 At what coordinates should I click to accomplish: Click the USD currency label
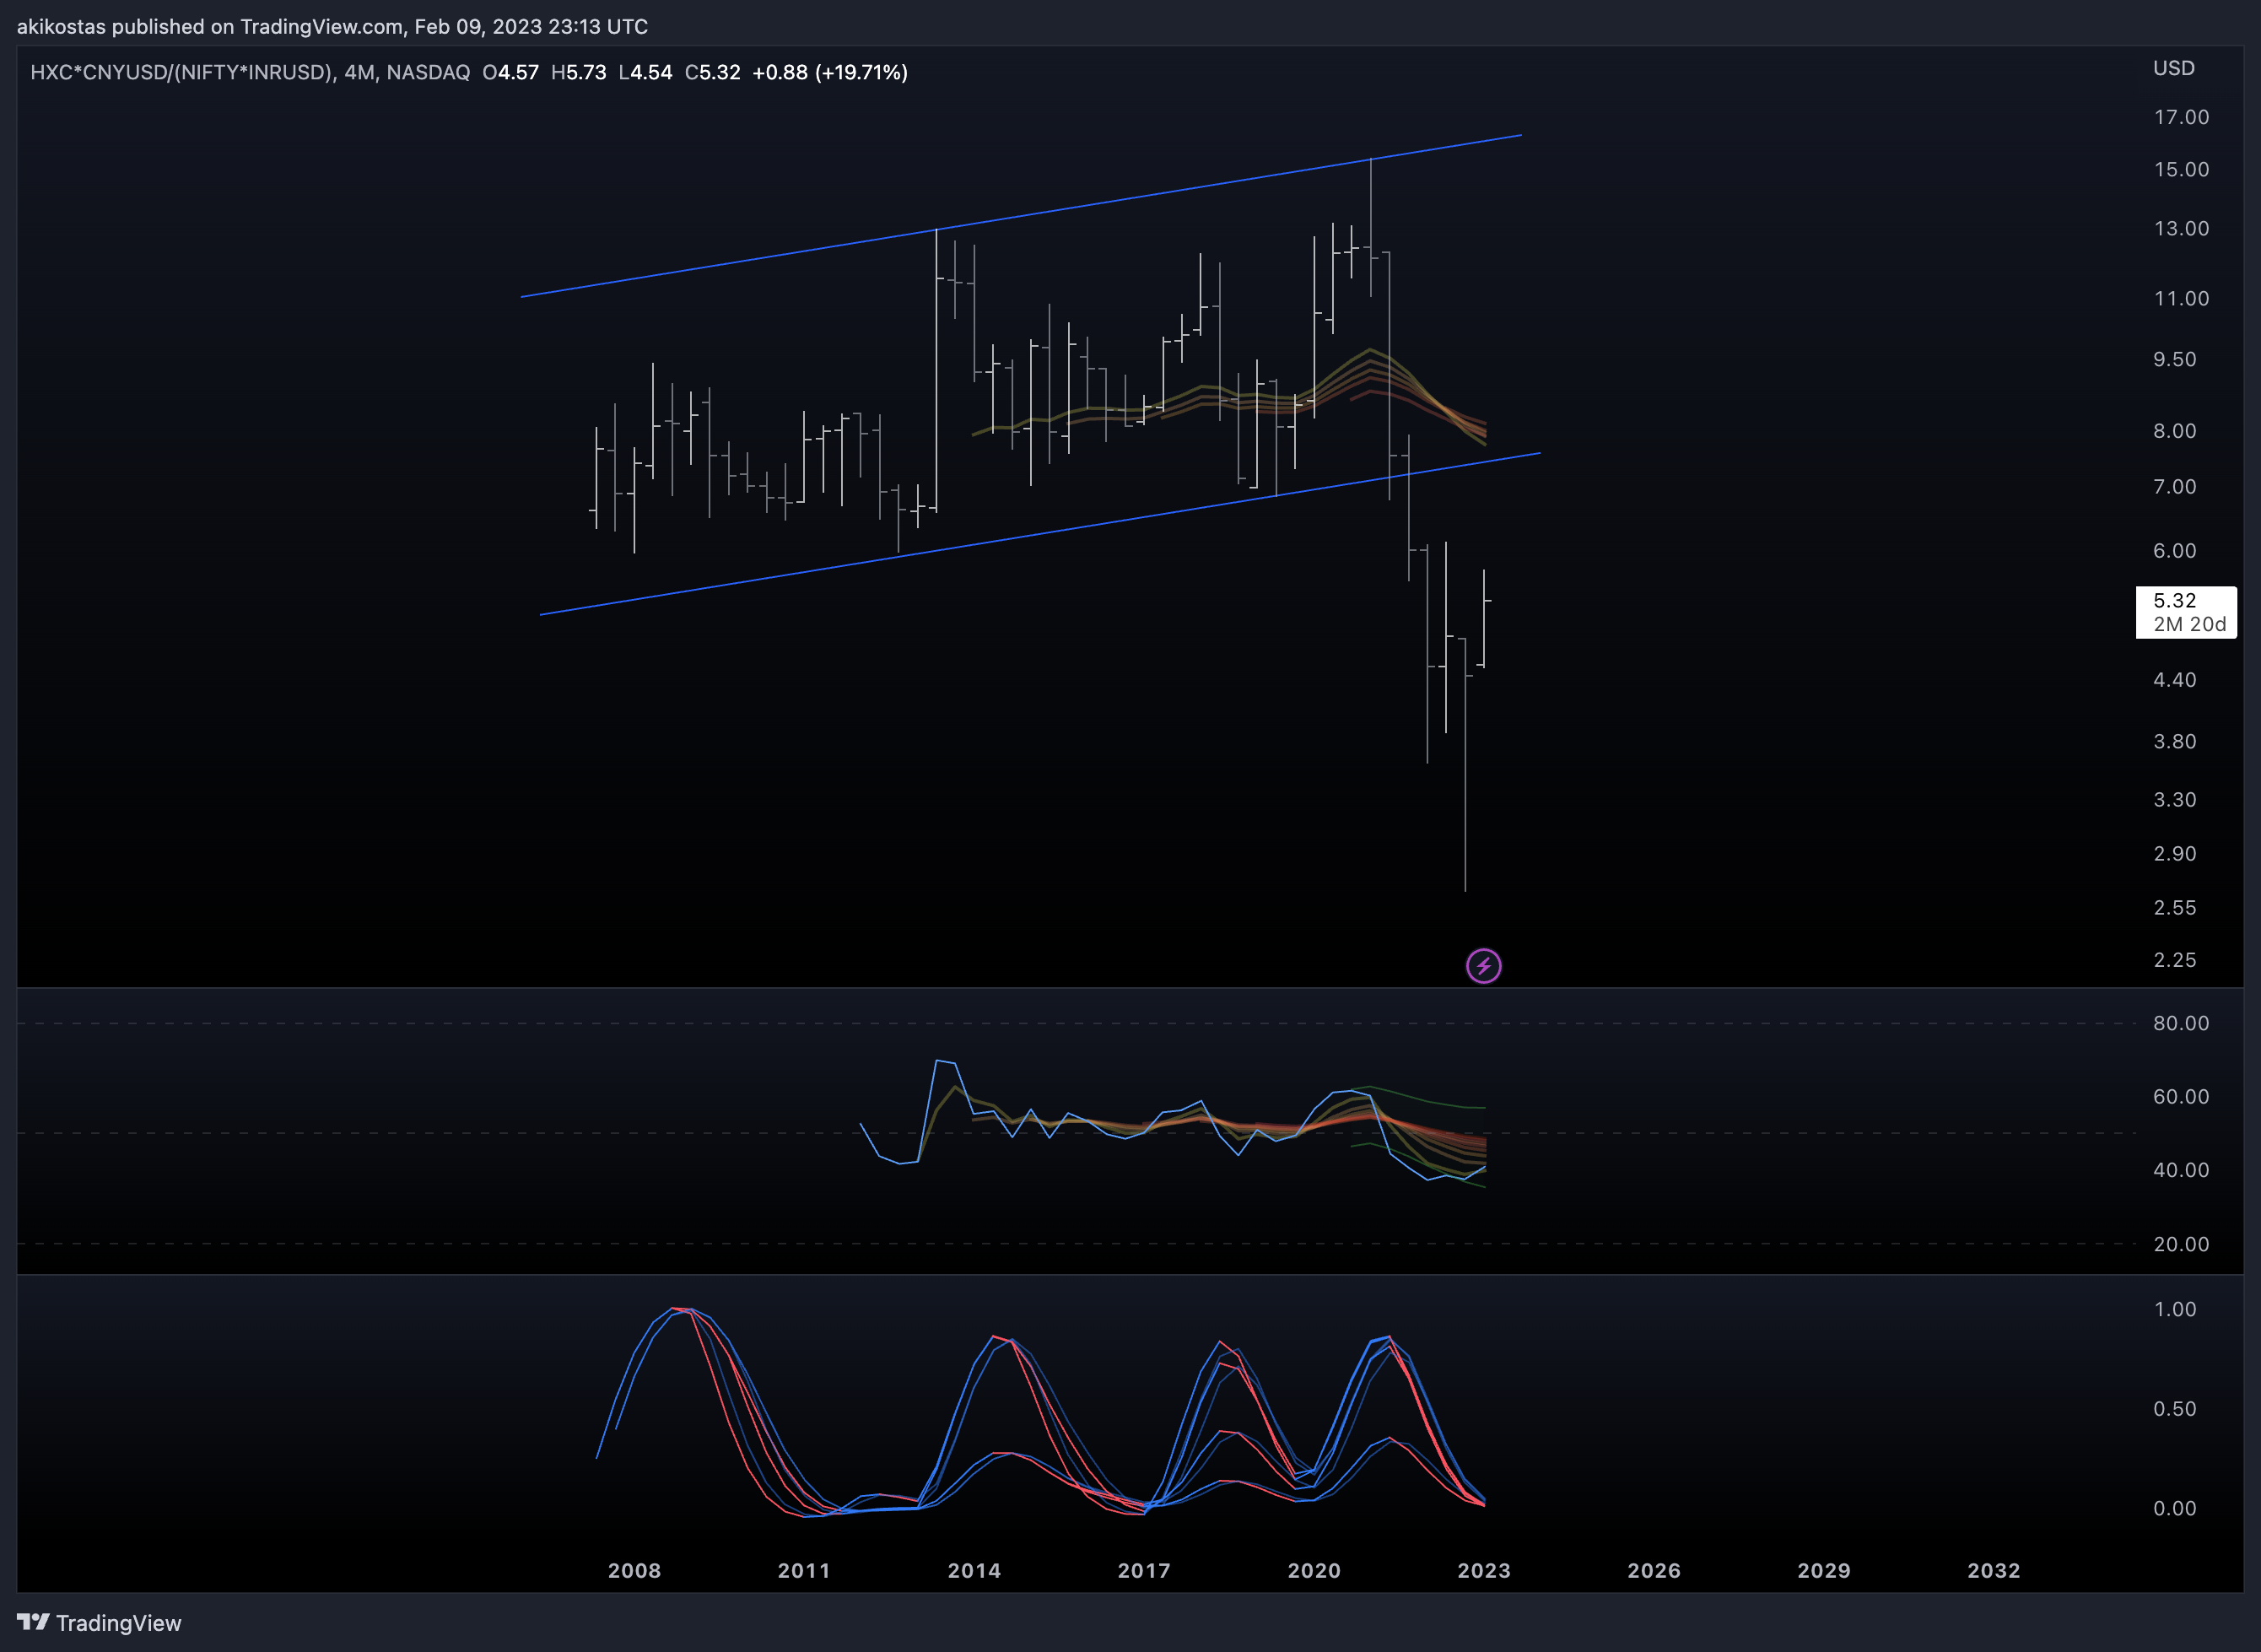2173,68
